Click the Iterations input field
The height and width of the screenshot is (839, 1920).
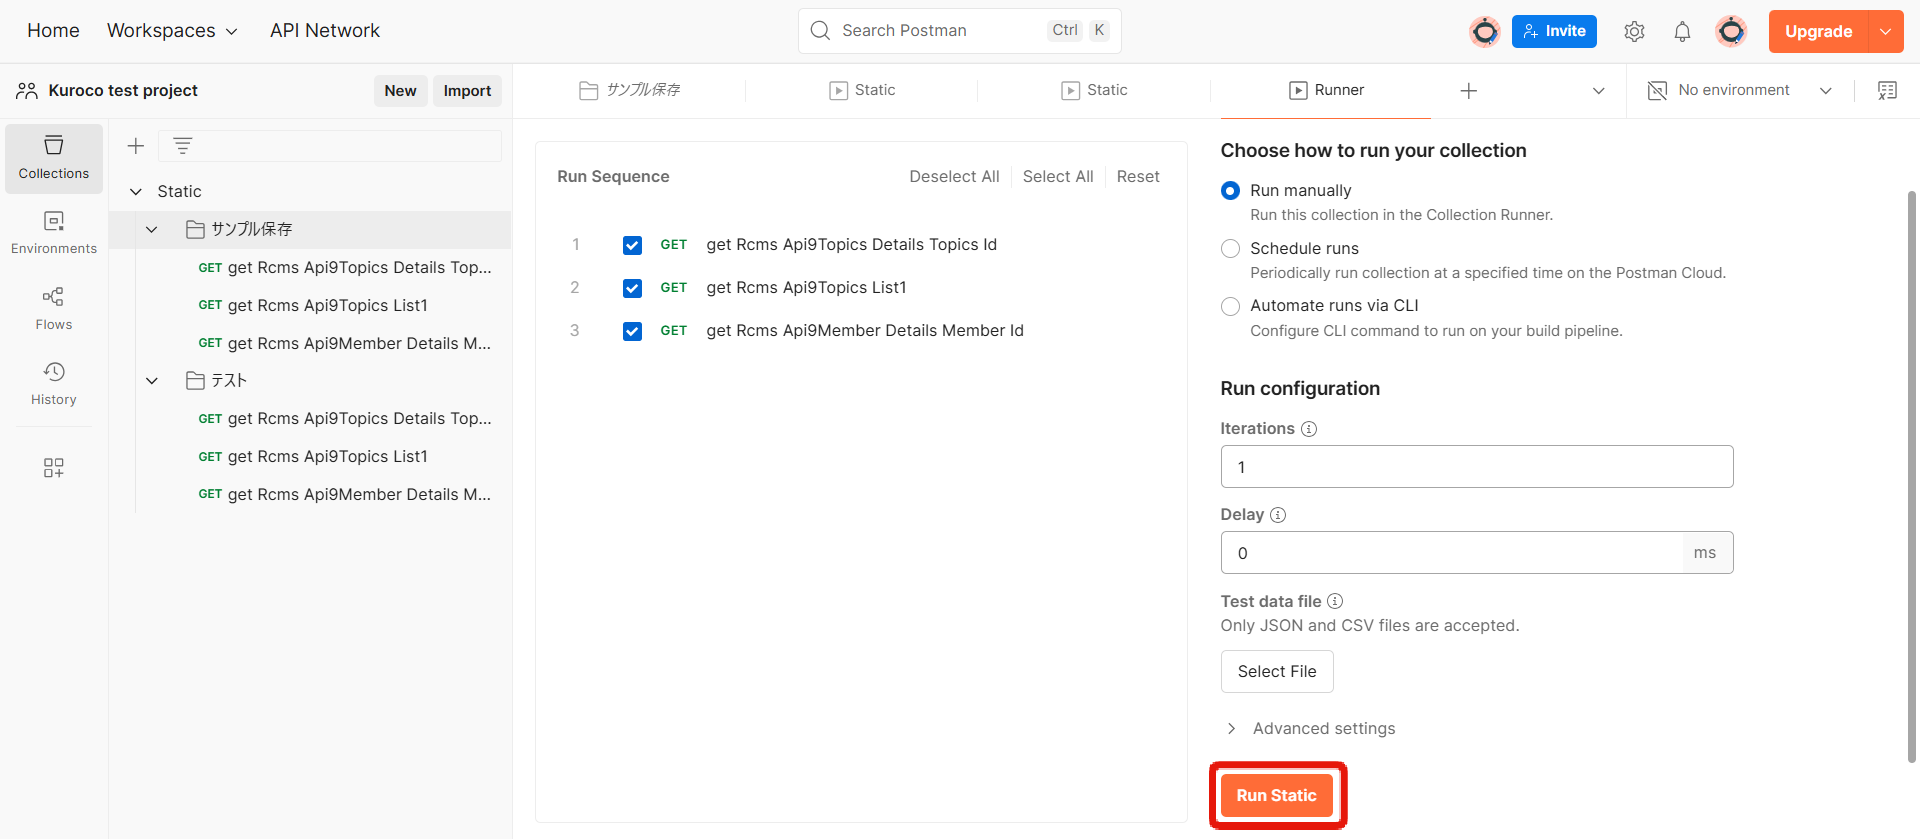click(x=1476, y=467)
